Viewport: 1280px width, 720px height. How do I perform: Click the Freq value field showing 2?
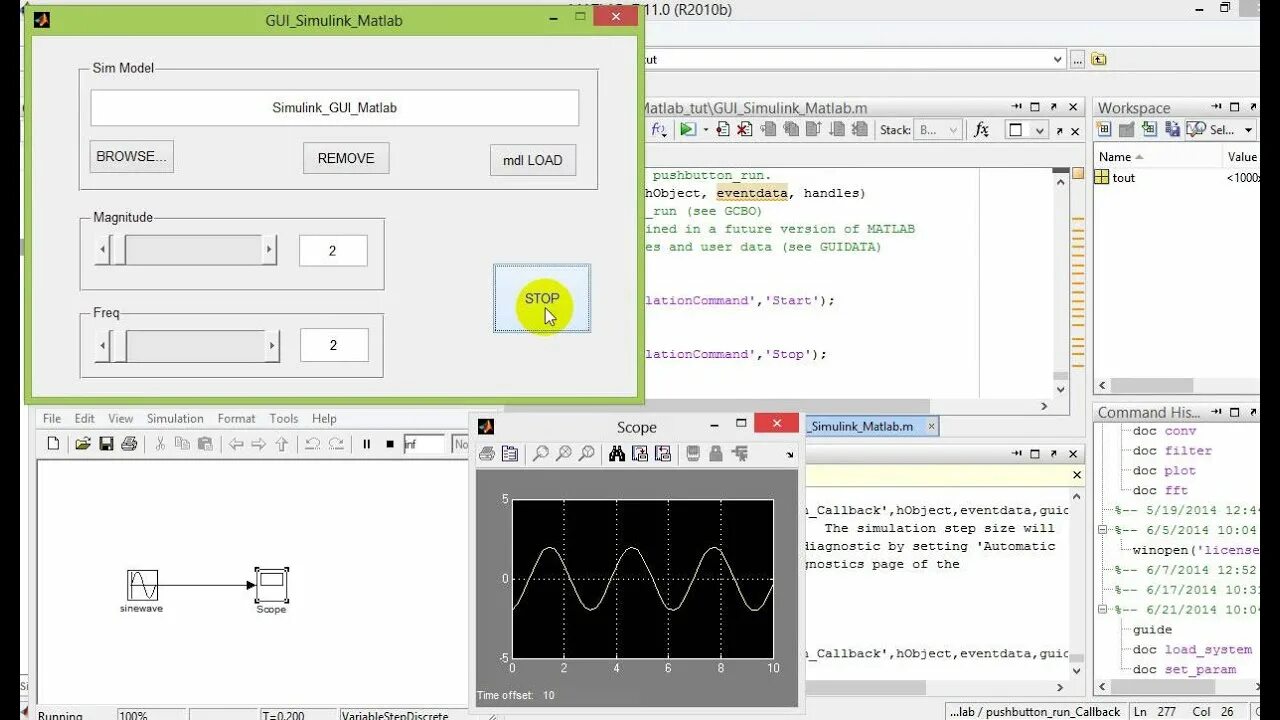coord(334,345)
